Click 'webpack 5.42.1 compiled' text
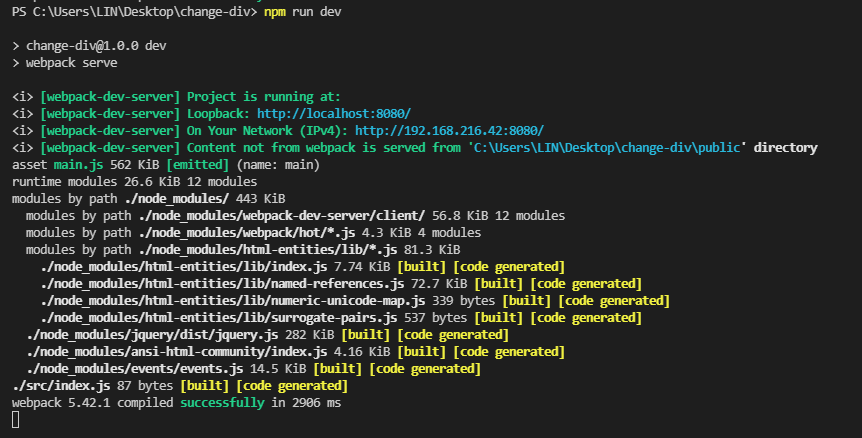This screenshot has width=862, height=438. pos(92,403)
